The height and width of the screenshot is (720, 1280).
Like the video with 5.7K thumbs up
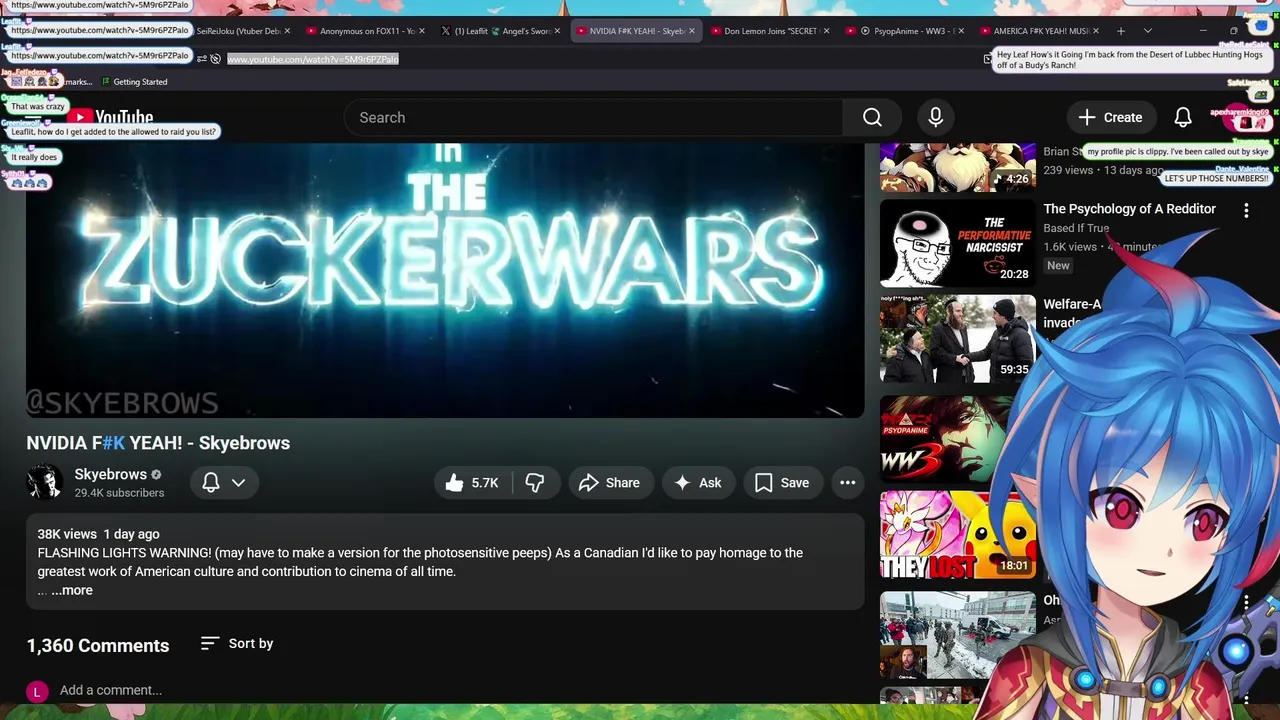472,483
